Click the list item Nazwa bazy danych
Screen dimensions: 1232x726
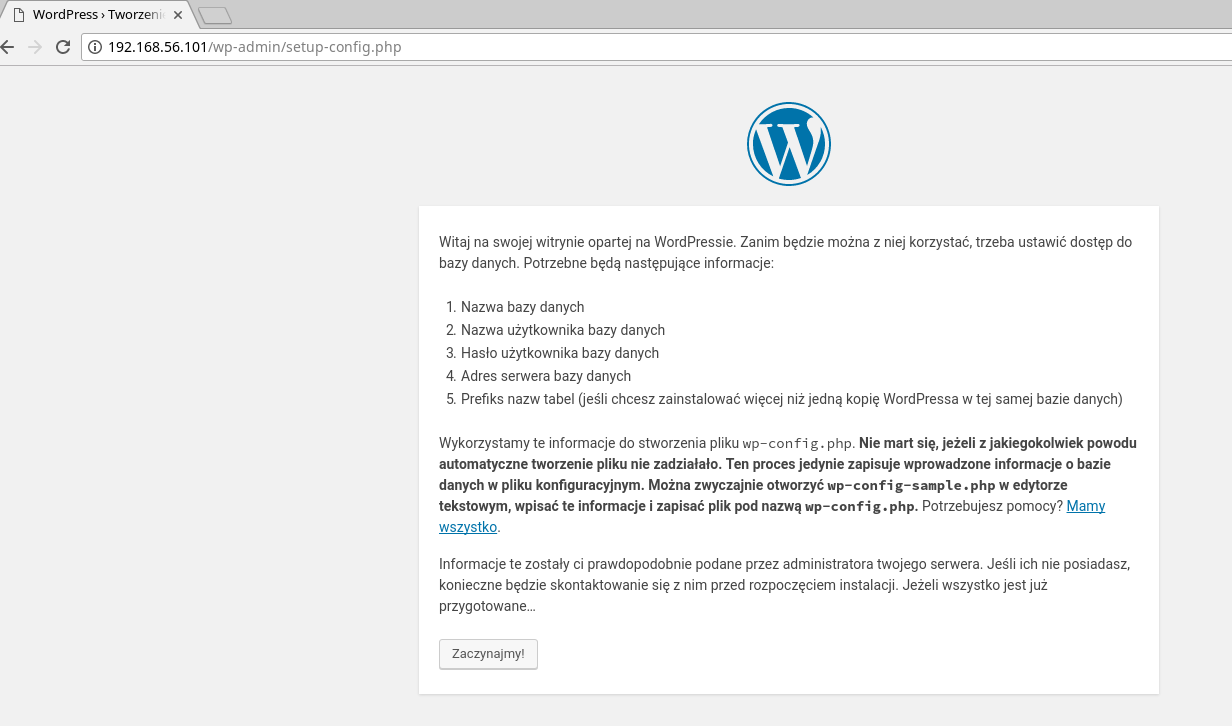pyautogui.click(x=522, y=307)
